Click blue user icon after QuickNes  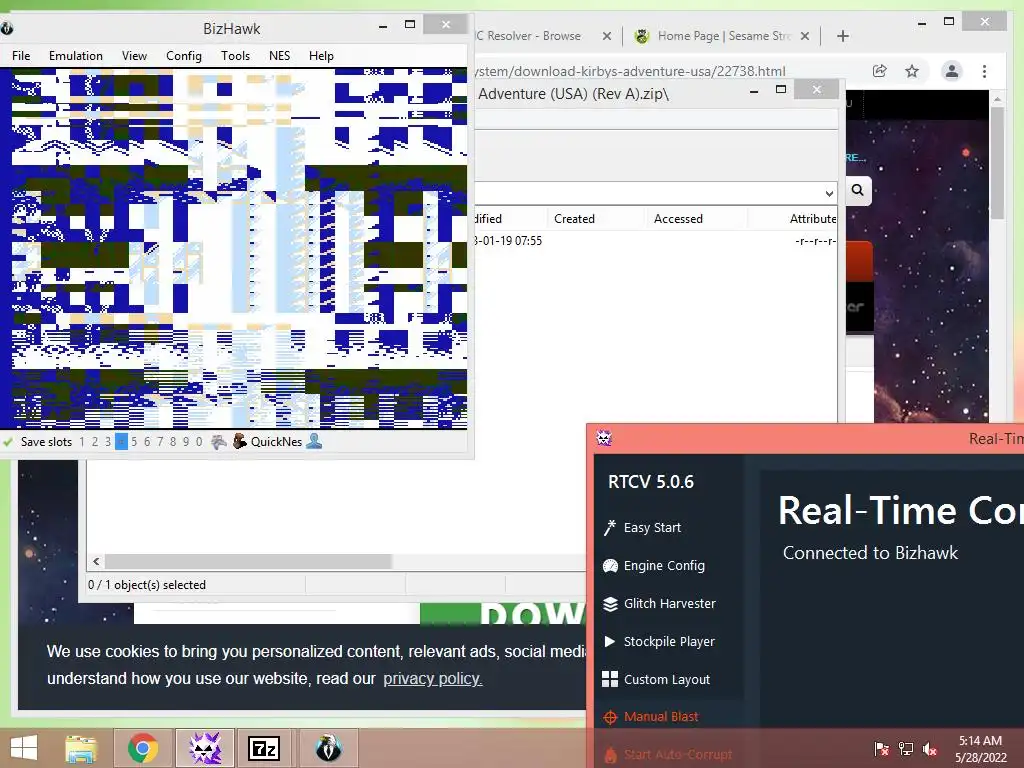(314, 441)
